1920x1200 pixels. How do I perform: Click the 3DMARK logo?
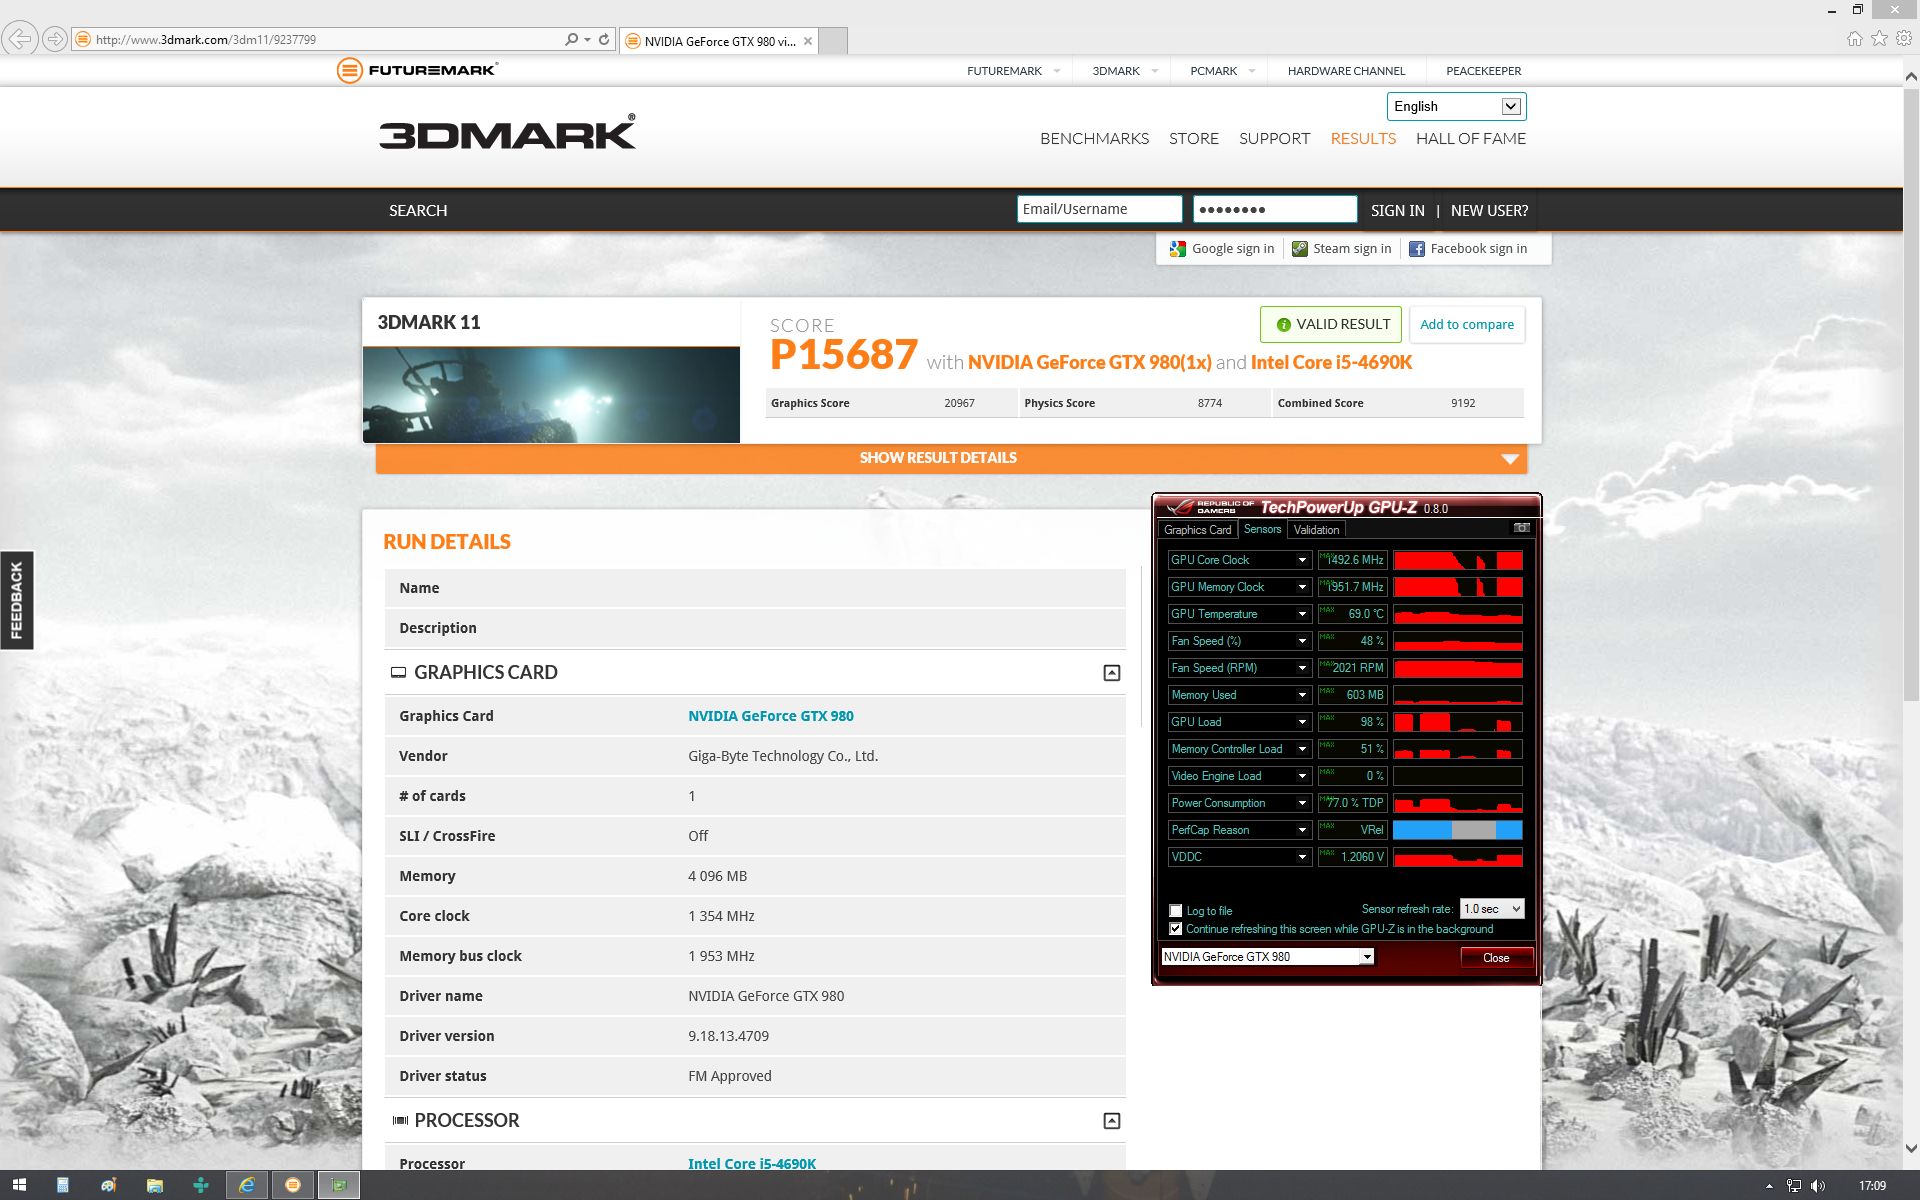[x=507, y=133]
